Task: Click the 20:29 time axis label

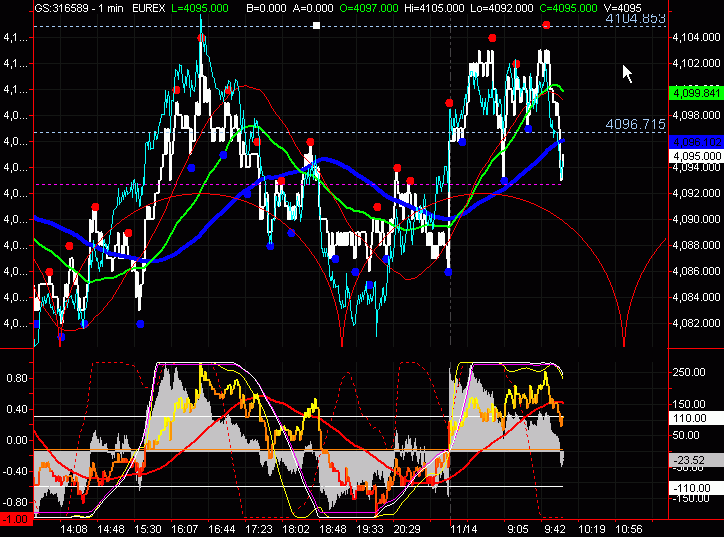Action: (x=407, y=530)
